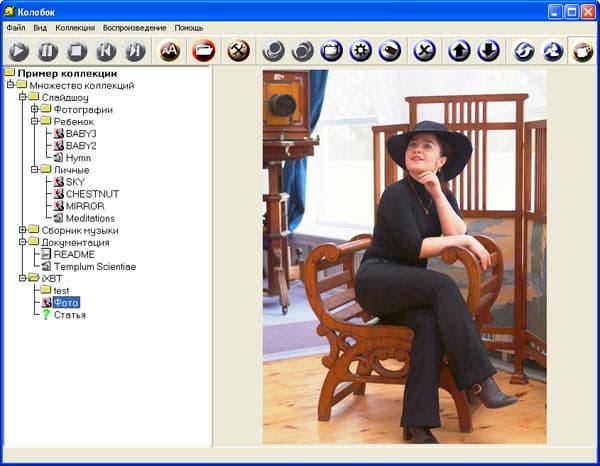Select the Hymn music item

pyautogui.click(x=78, y=158)
